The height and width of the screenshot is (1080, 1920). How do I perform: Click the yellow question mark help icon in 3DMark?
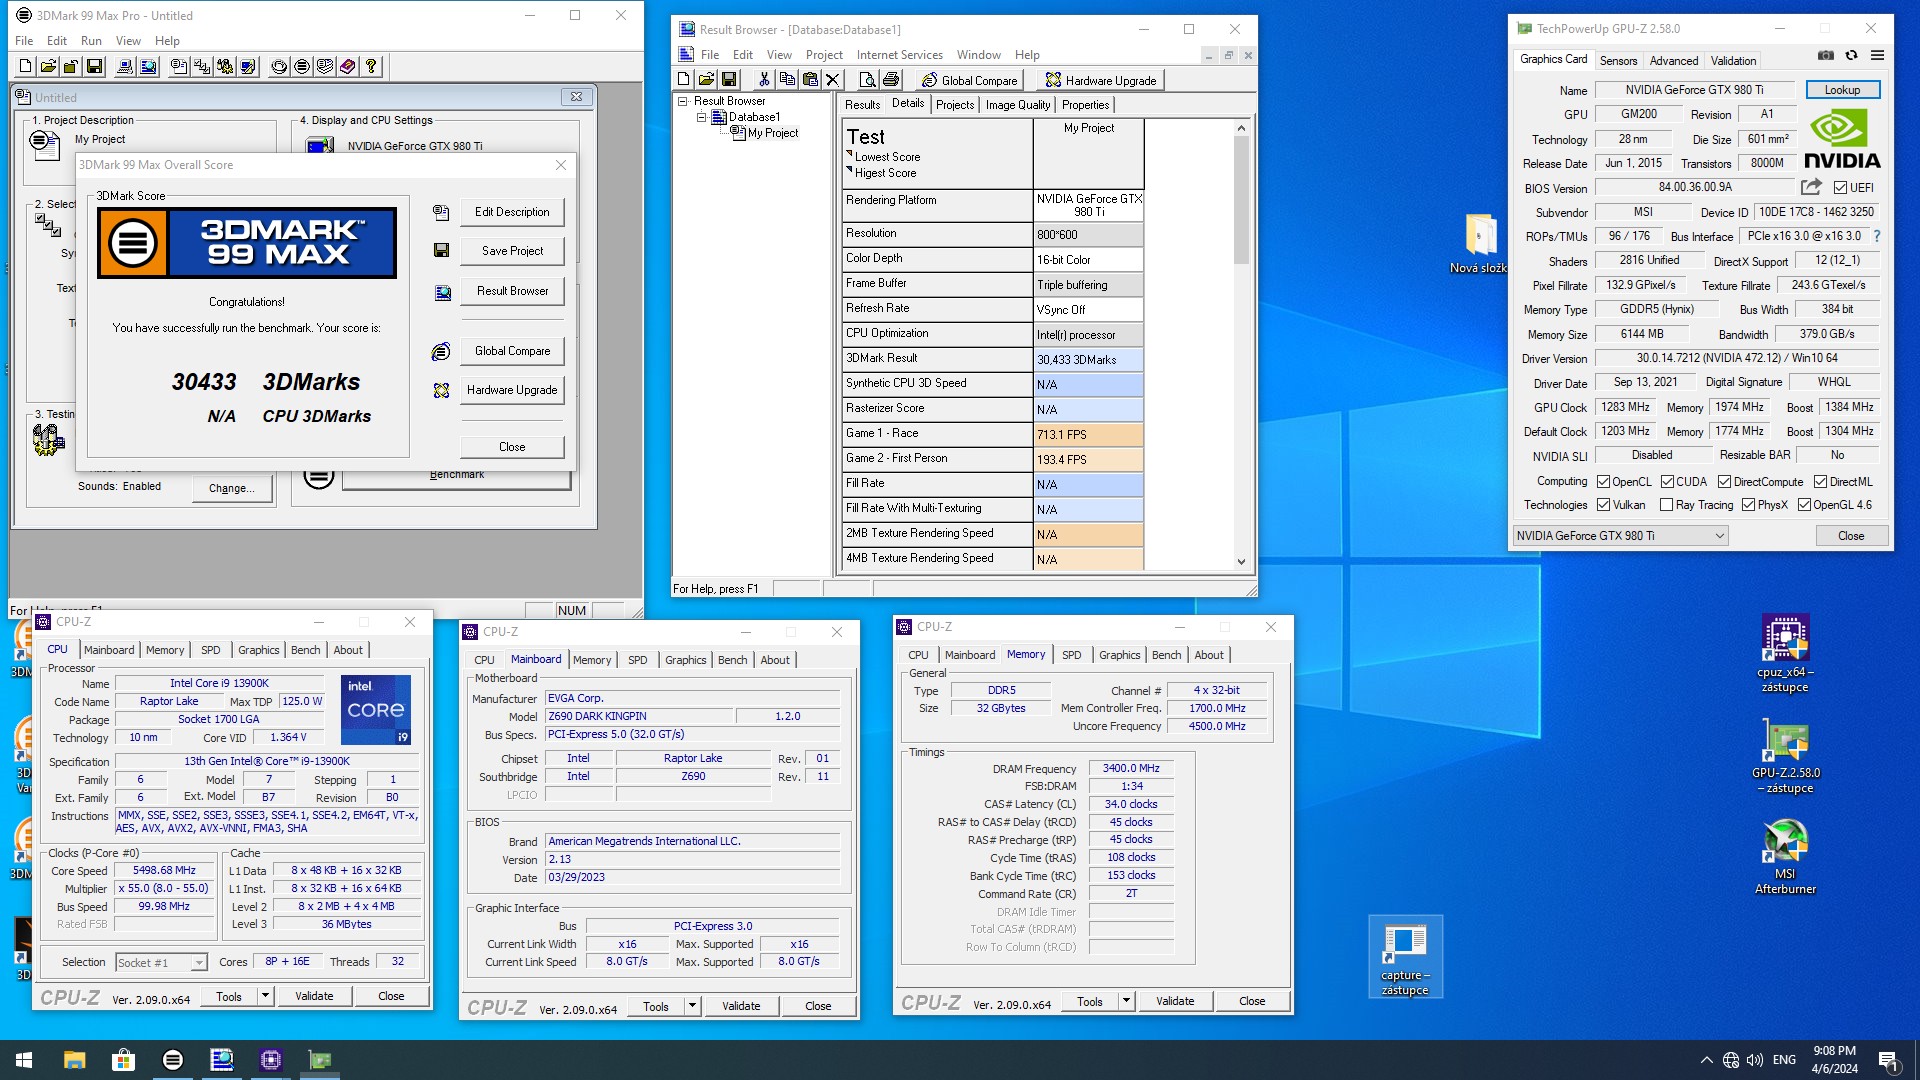point(371,67)
